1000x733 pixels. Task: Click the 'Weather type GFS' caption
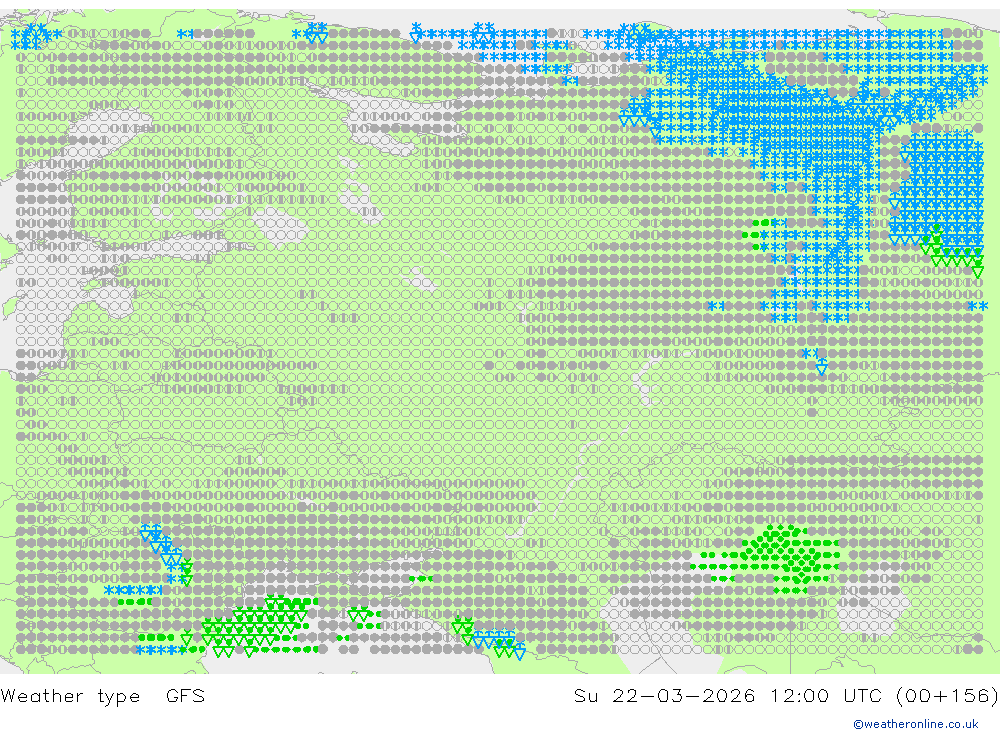(x=103, y=695)
